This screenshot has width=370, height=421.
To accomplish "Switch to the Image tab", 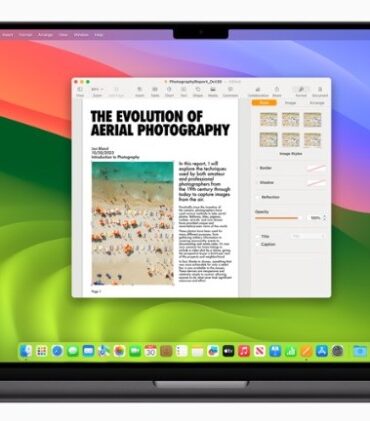I will pyautogui.click(x=290, y=103).
